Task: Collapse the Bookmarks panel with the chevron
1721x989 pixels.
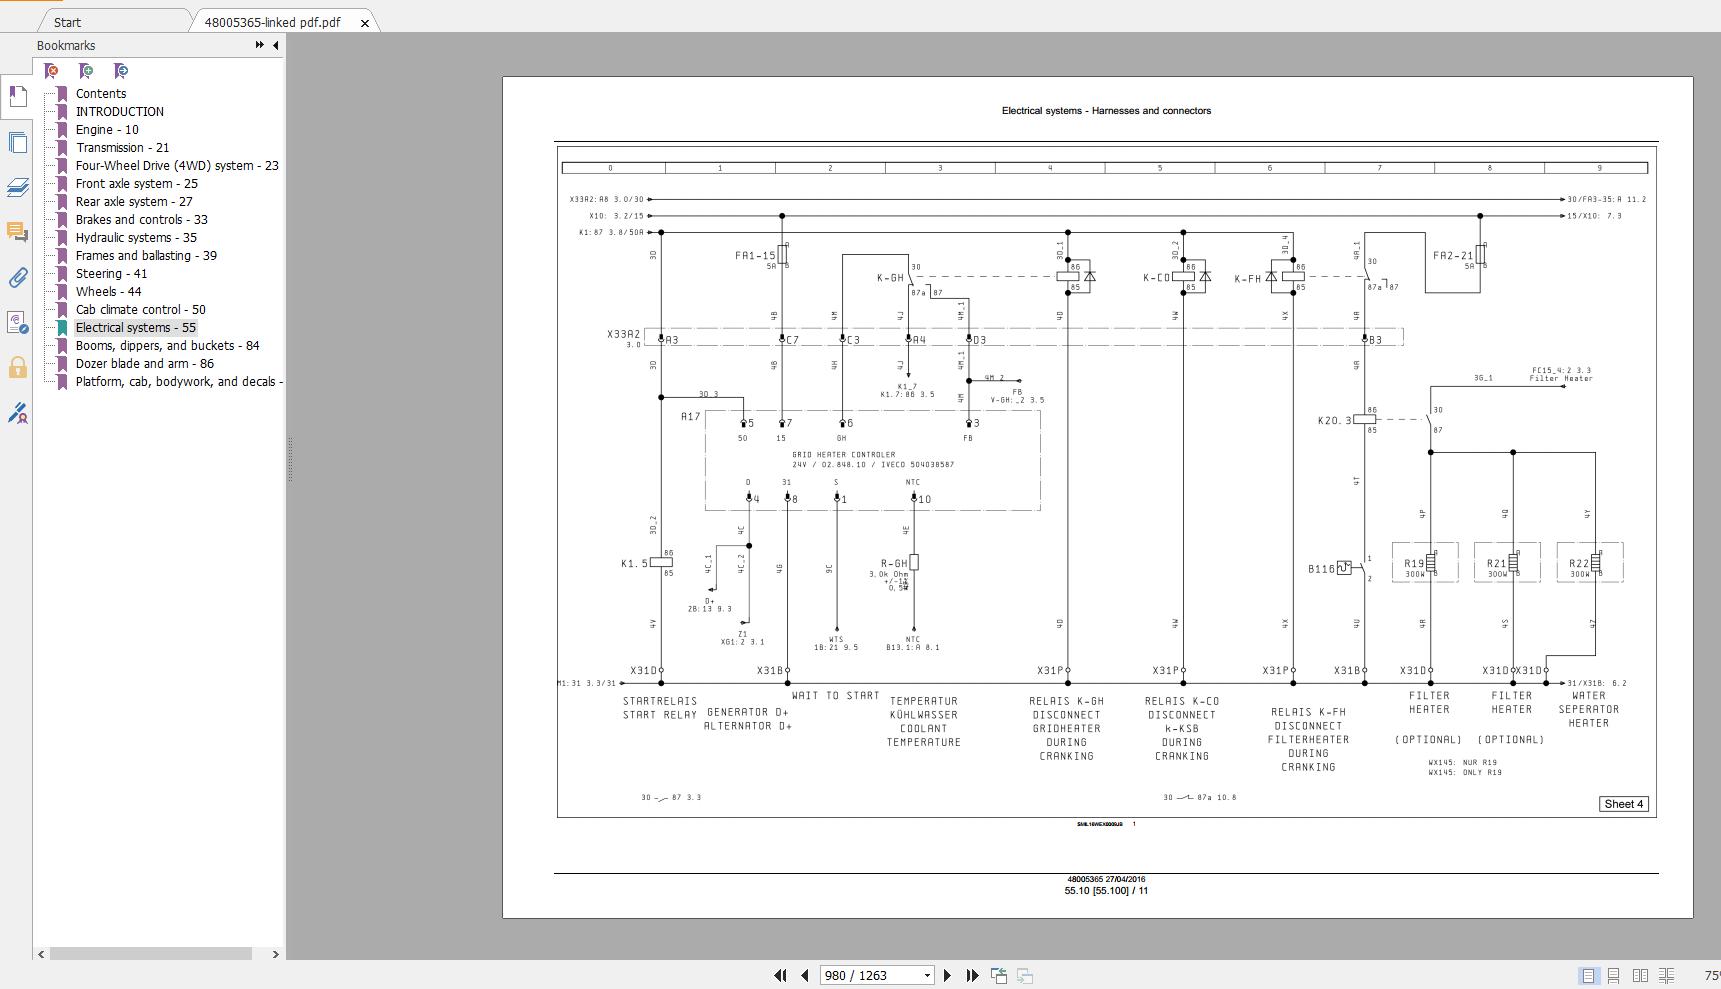Action: click(x=276, y=44)
